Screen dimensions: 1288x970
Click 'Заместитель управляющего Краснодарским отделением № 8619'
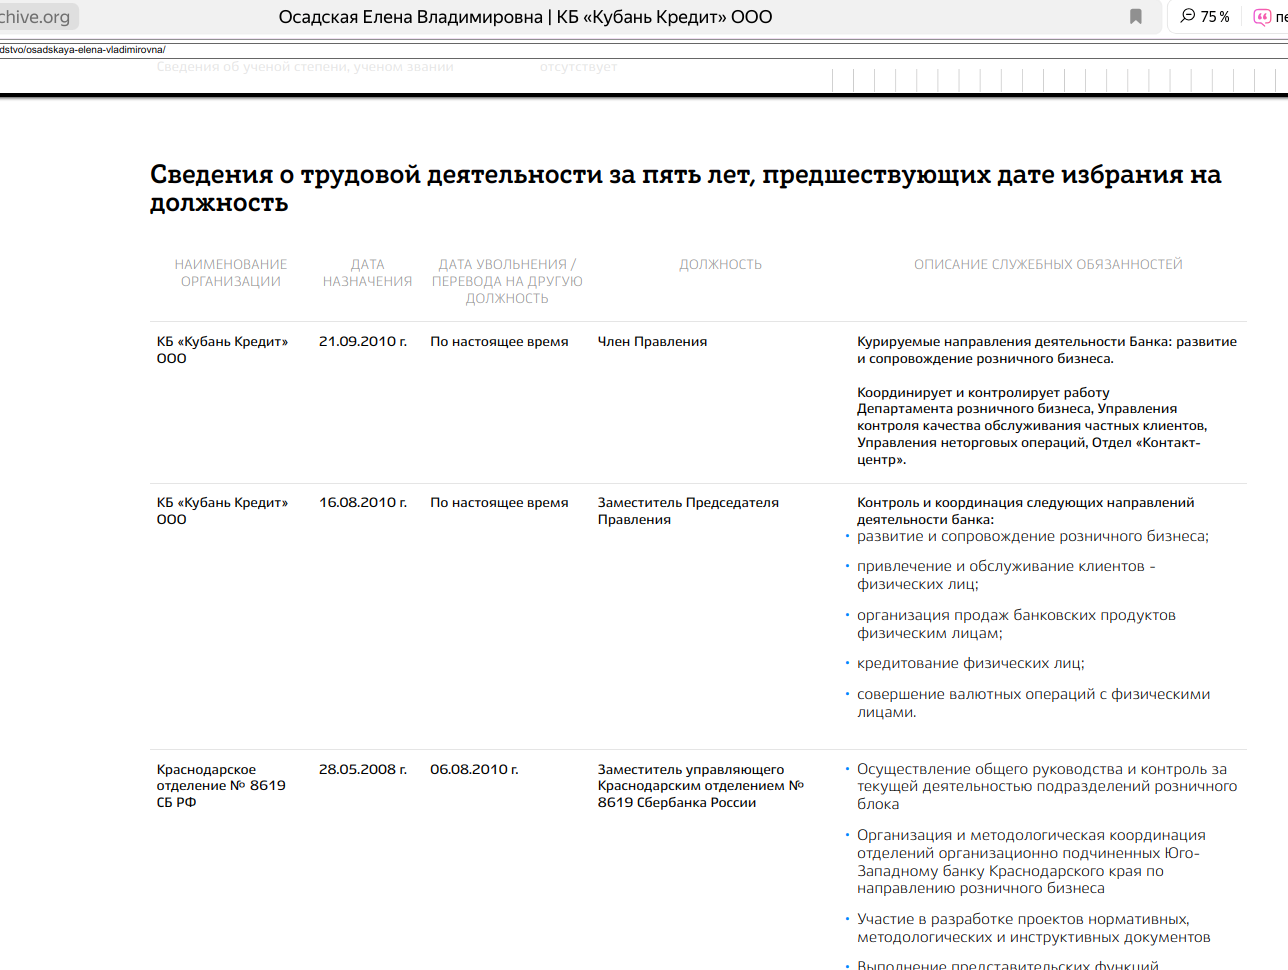pos(701,786)
